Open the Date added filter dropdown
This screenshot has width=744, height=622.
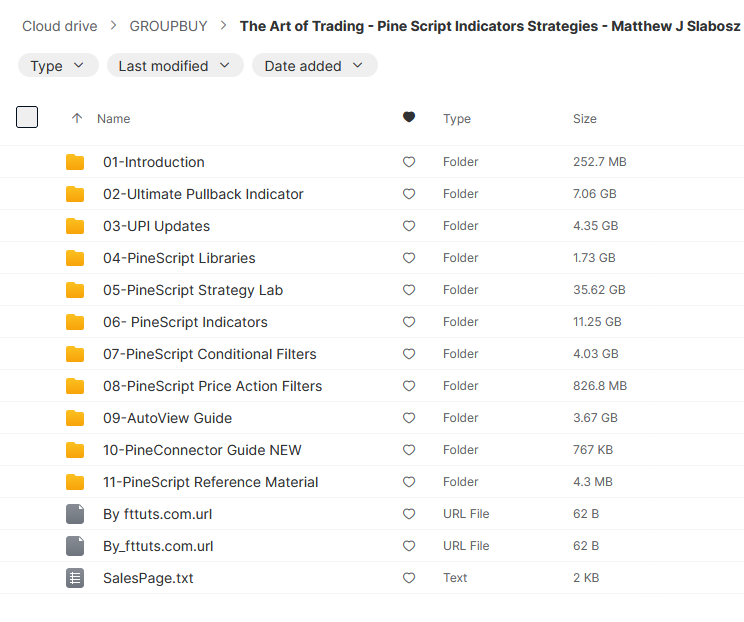[314, 66]
